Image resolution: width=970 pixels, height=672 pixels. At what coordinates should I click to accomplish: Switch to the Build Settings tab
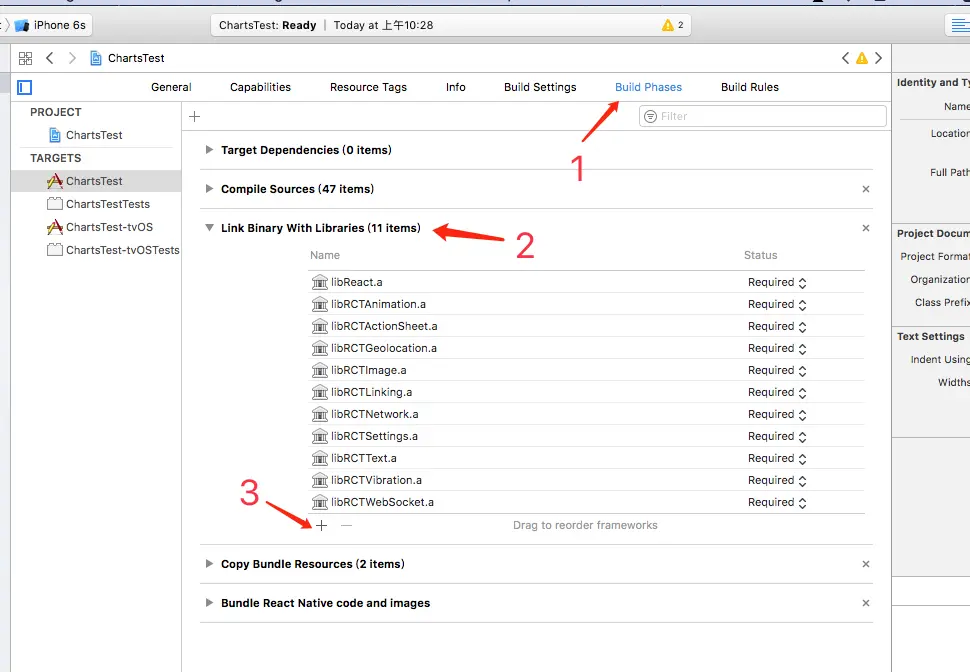pyautogui.click(x=540, y=87)
